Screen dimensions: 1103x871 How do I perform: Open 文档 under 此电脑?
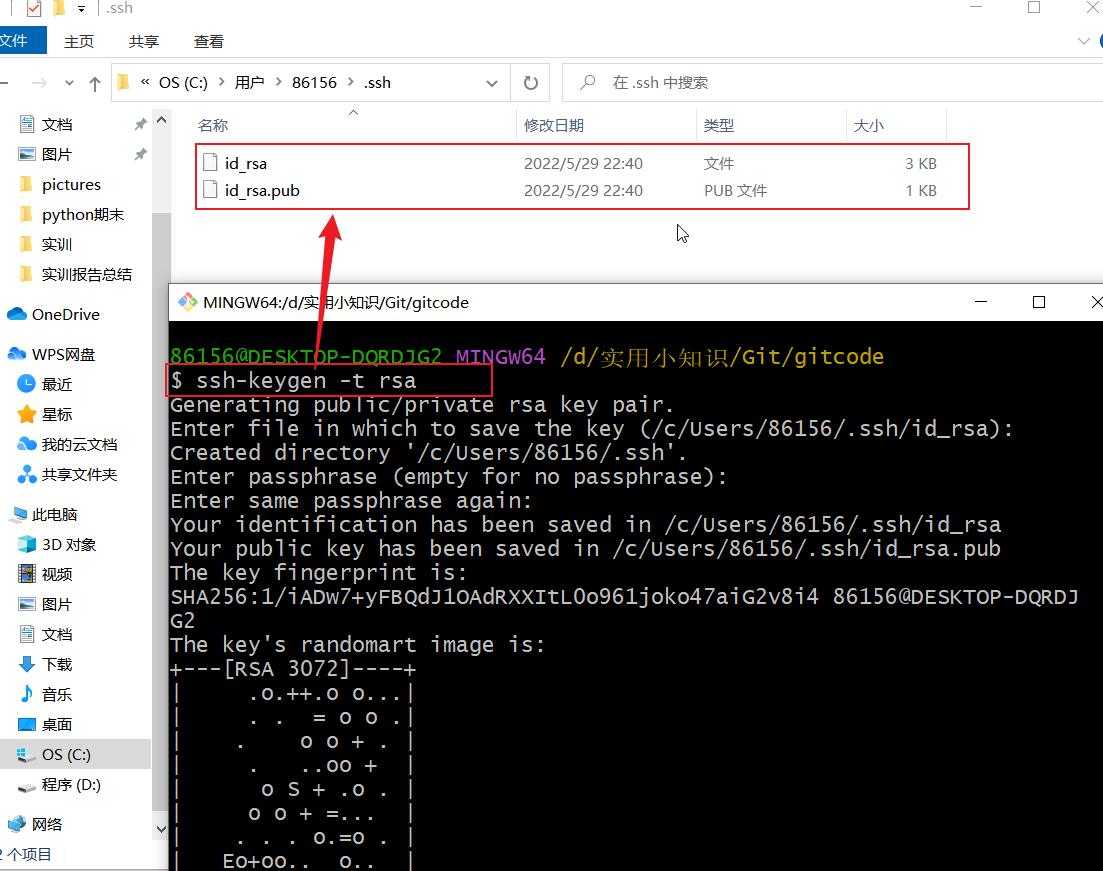tap(57, 635)
